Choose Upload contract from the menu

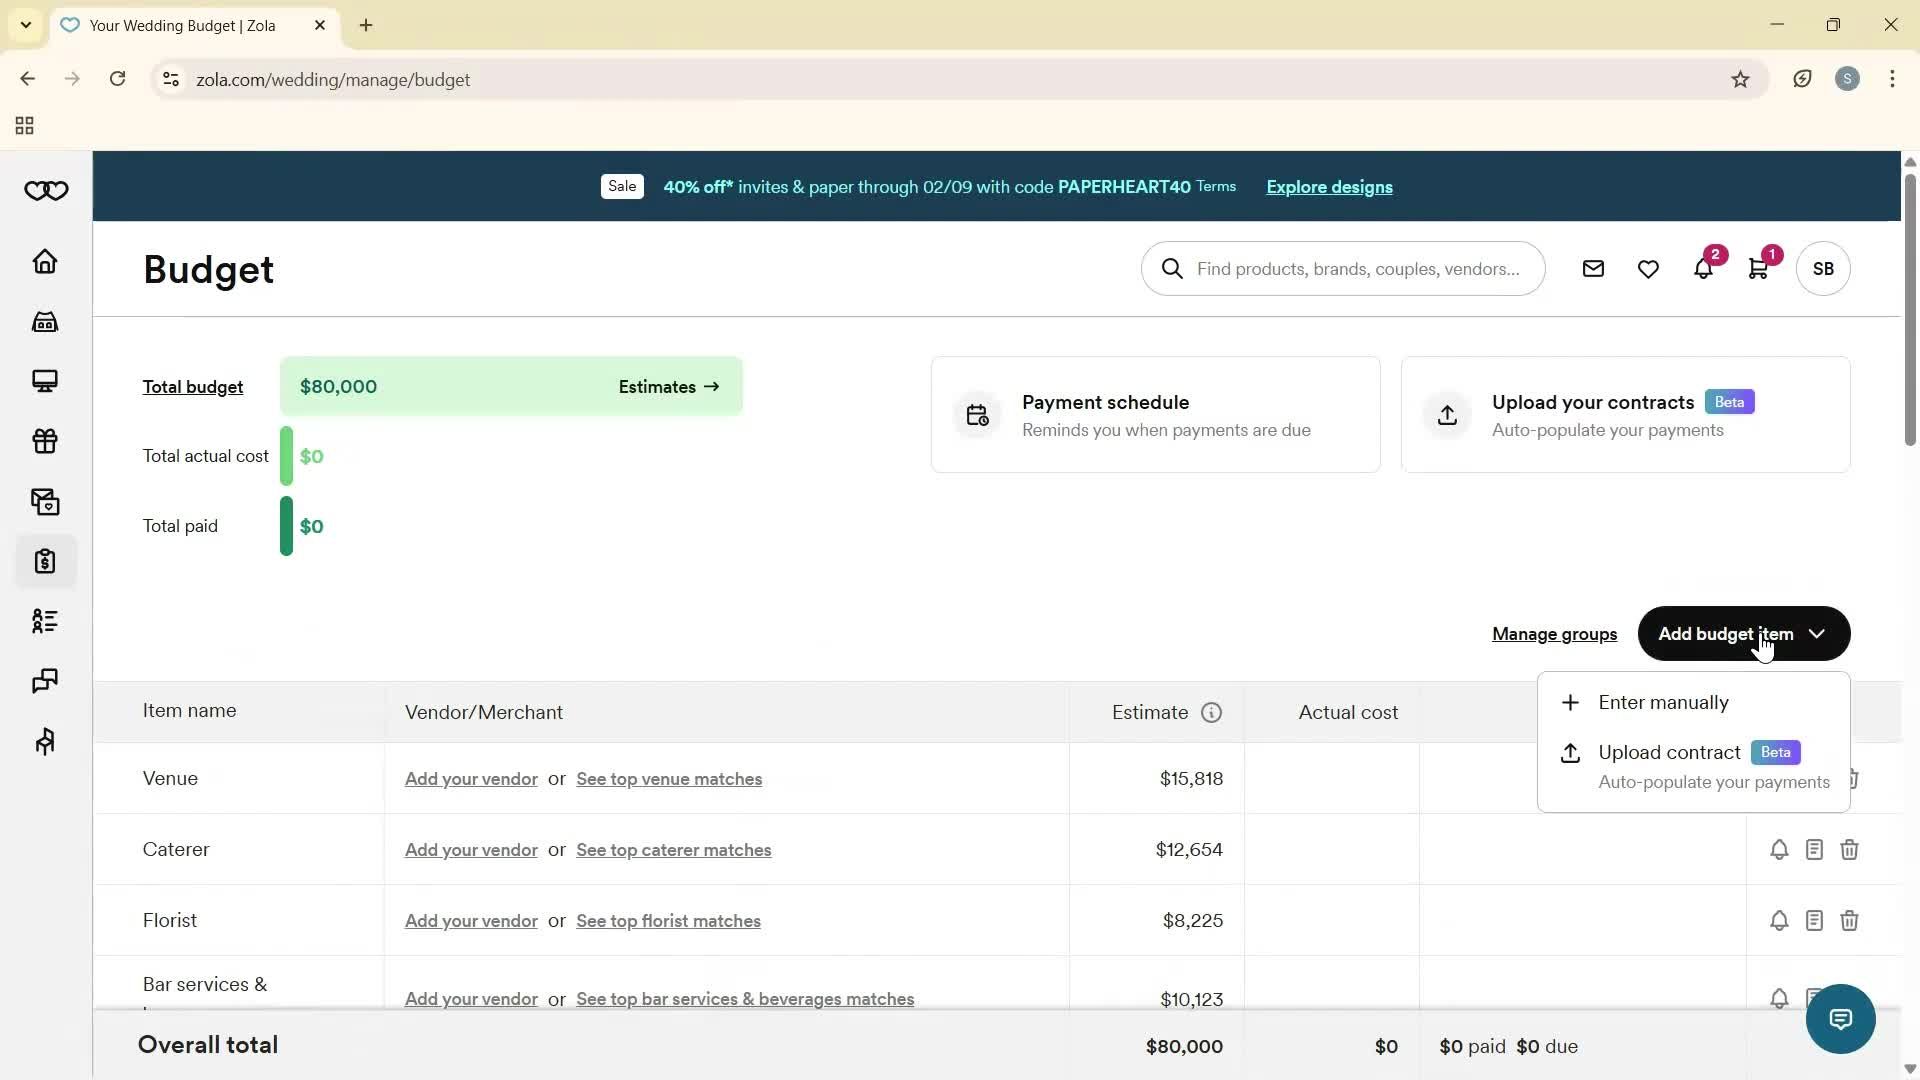(x=1670, y=752)
